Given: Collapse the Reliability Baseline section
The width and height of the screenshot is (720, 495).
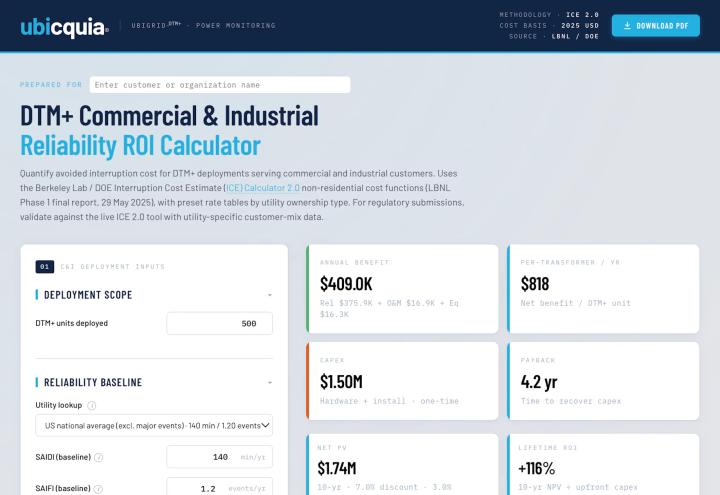Looking at the screenshot, I should click(270, 382).
